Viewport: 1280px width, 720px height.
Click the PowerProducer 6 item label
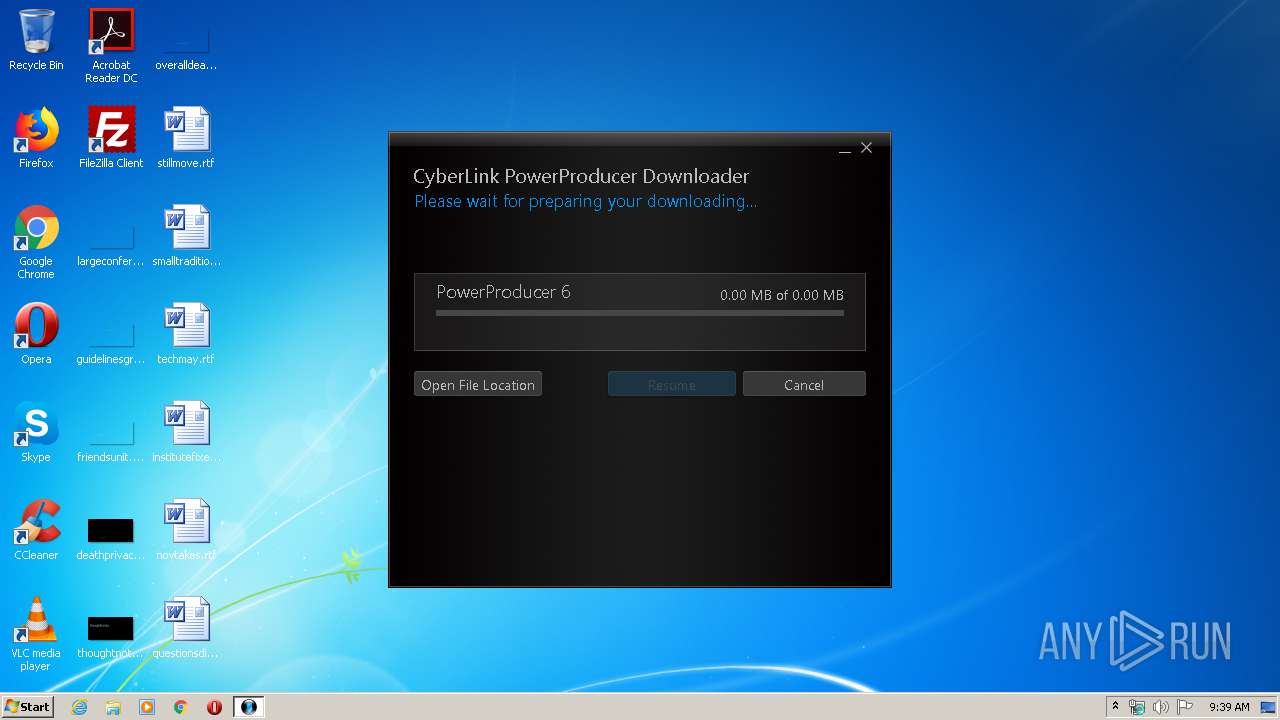503,292
